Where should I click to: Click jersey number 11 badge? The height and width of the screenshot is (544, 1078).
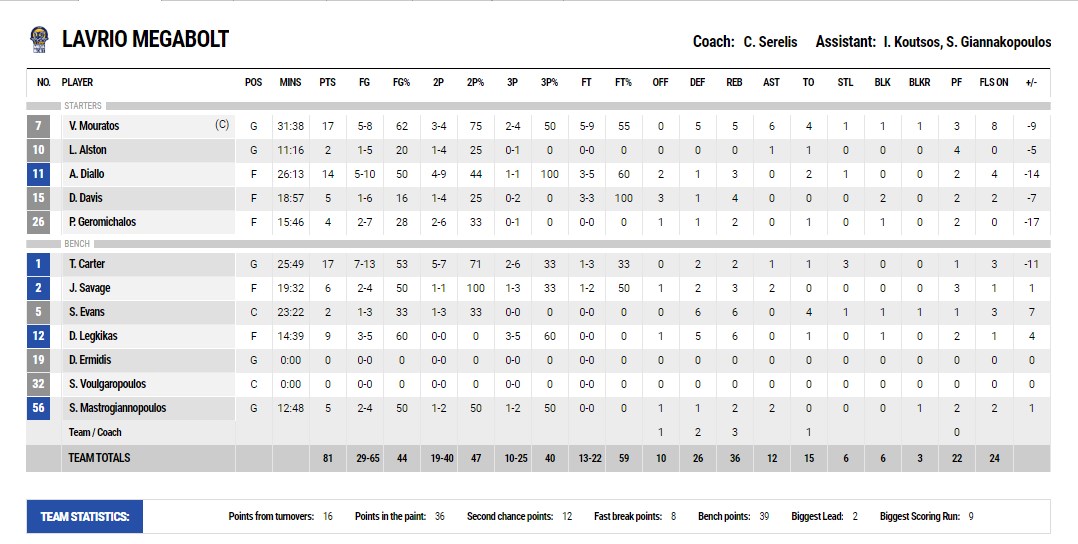pyautogui.click(x=38, y=174)
